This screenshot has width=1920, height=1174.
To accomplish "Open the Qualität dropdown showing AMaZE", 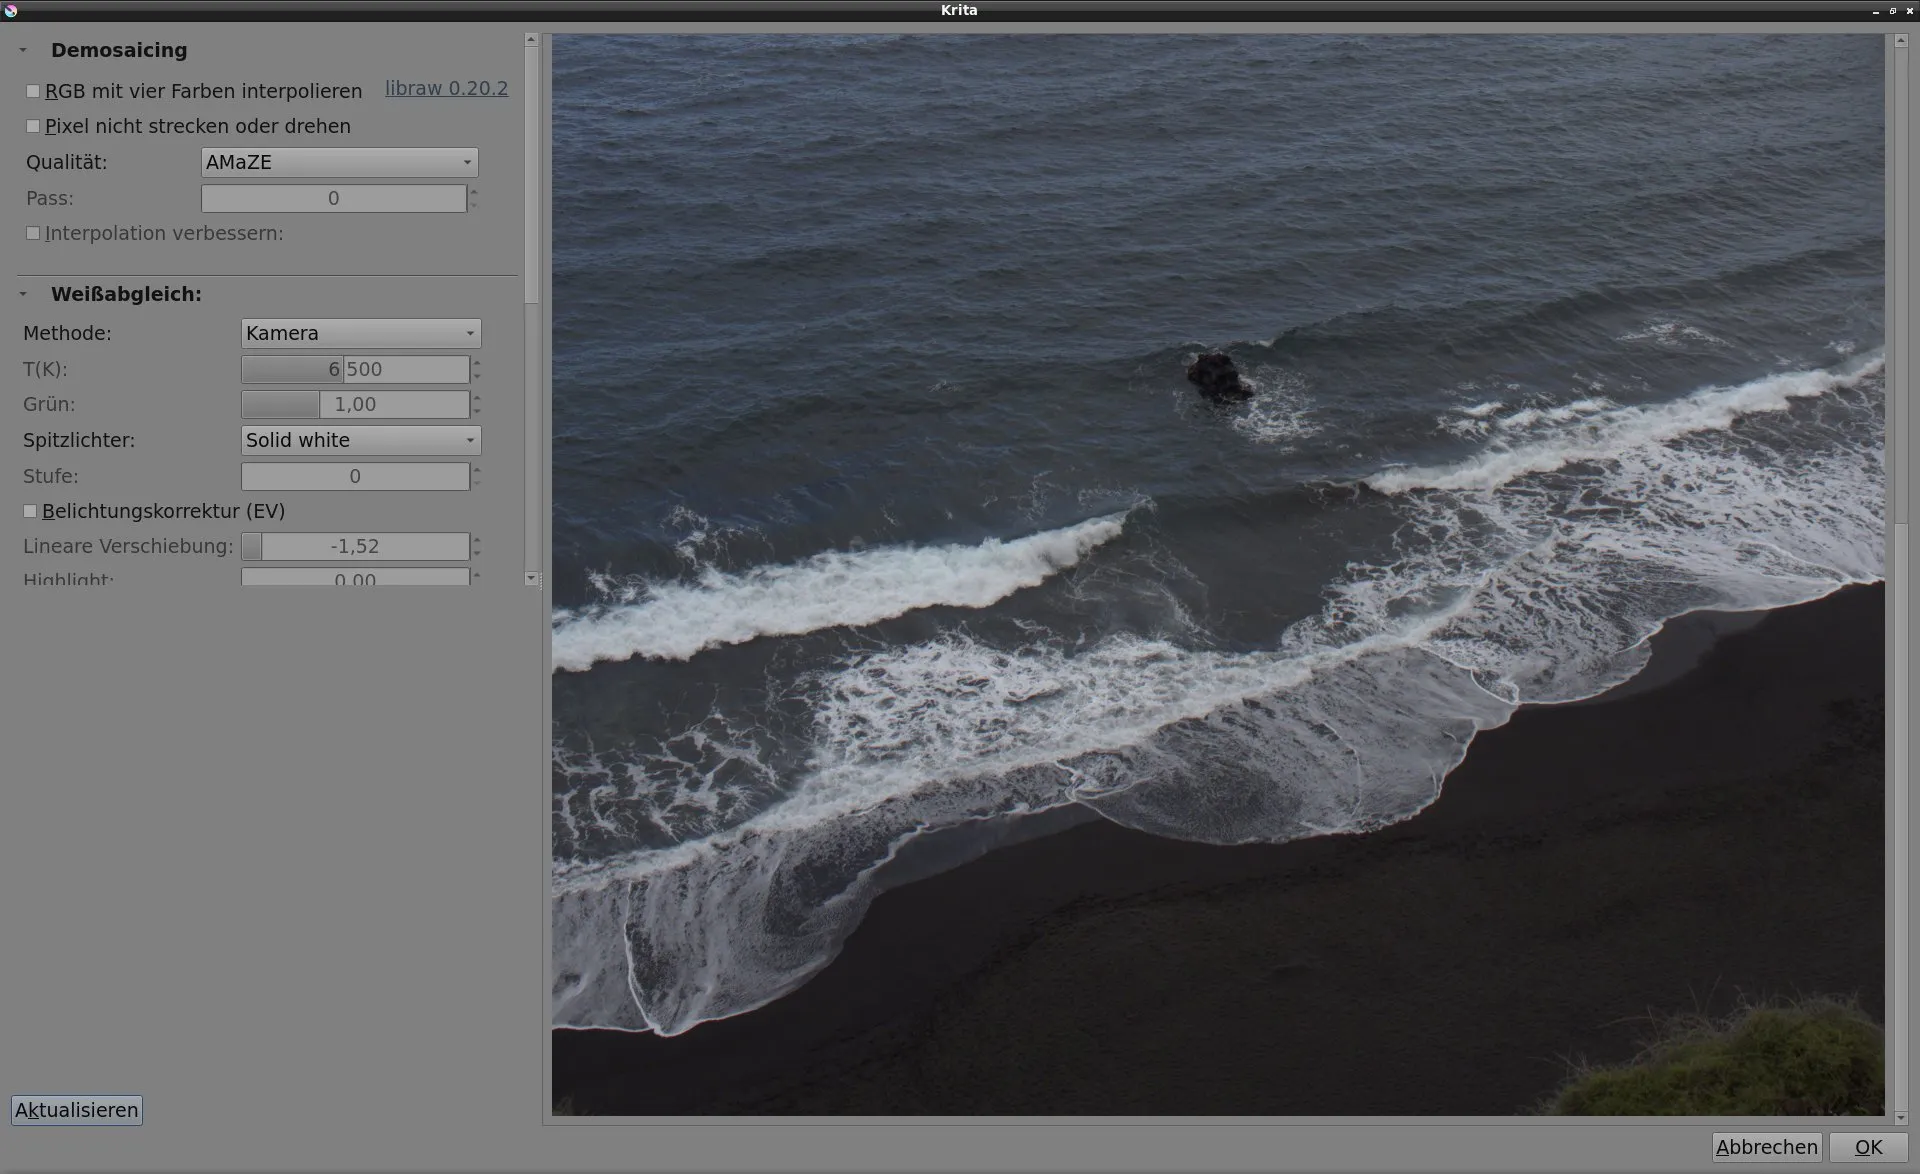I will tap(339, 162).
